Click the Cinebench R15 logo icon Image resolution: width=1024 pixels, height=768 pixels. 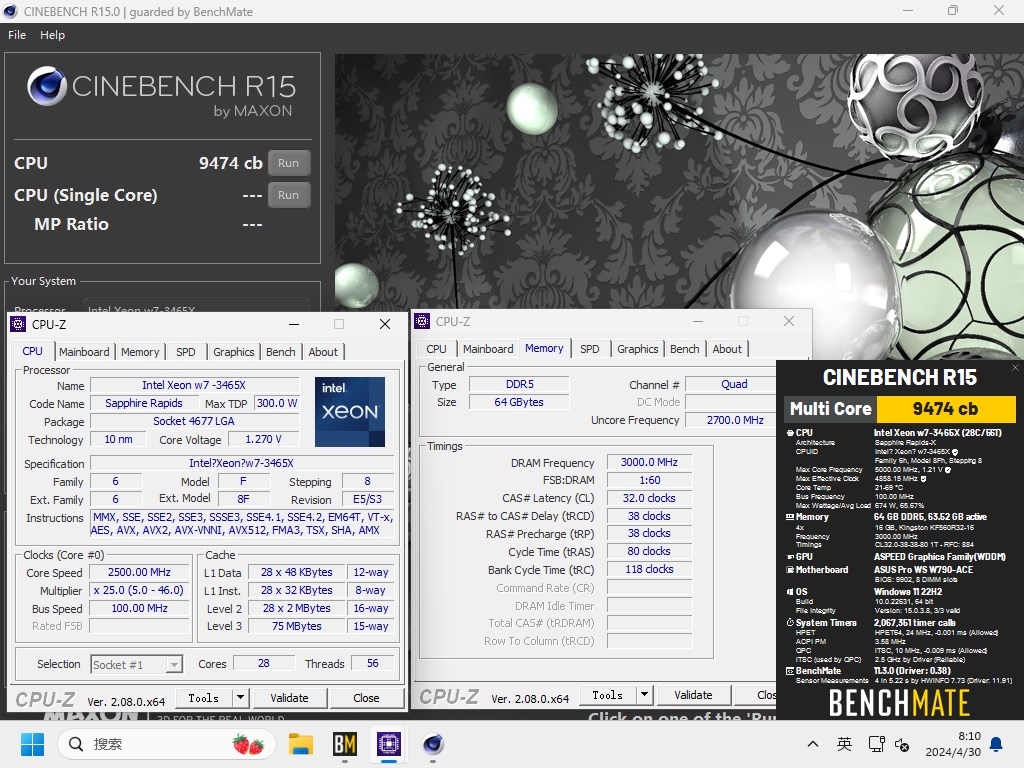[46, 86]
